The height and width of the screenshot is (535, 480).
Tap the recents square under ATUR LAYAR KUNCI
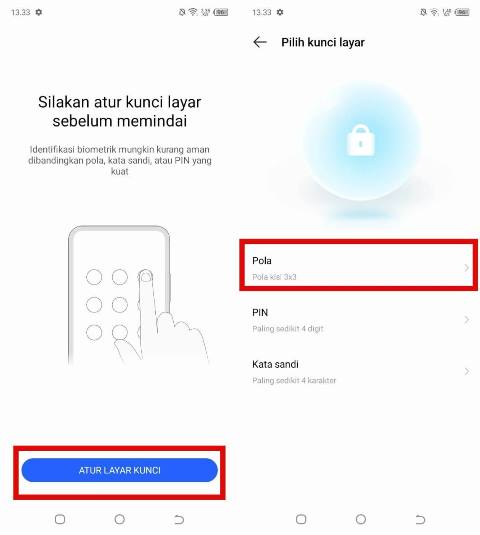(x=60, y=519)
